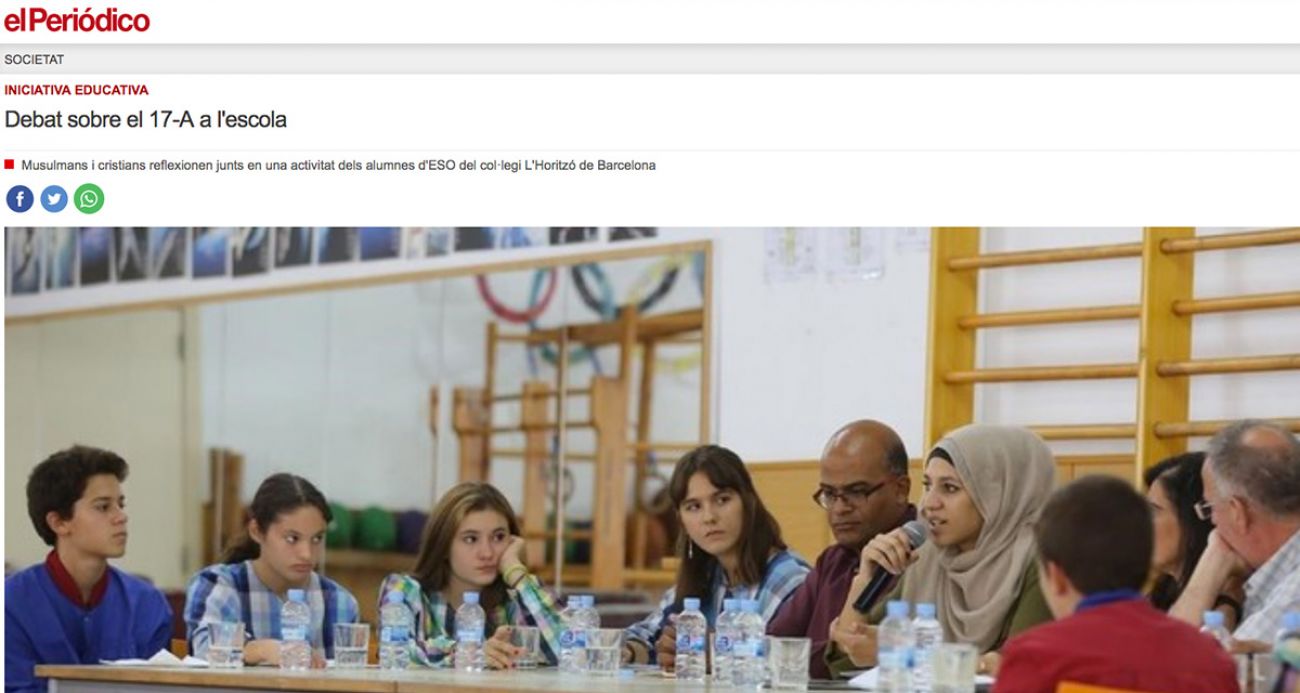Open the elPeriódico homepage logo

(x=77, y=19)
